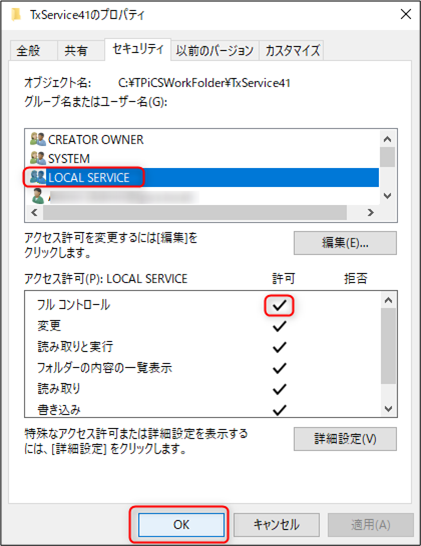The height and width of the screenshot is (546, 421).
Task: Click the Full Control allow checkmark
Action: [x=279, y=306]
